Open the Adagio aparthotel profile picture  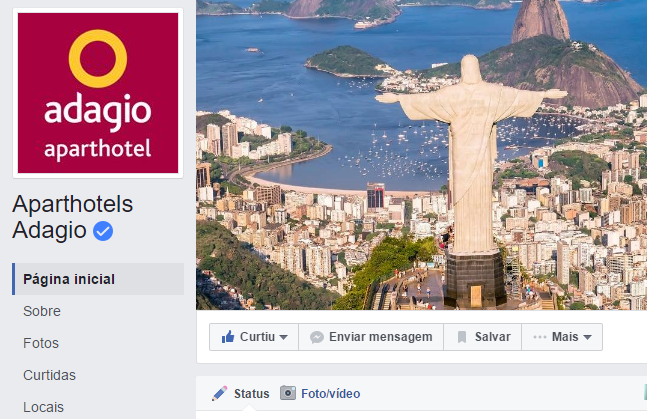[98, 93]
